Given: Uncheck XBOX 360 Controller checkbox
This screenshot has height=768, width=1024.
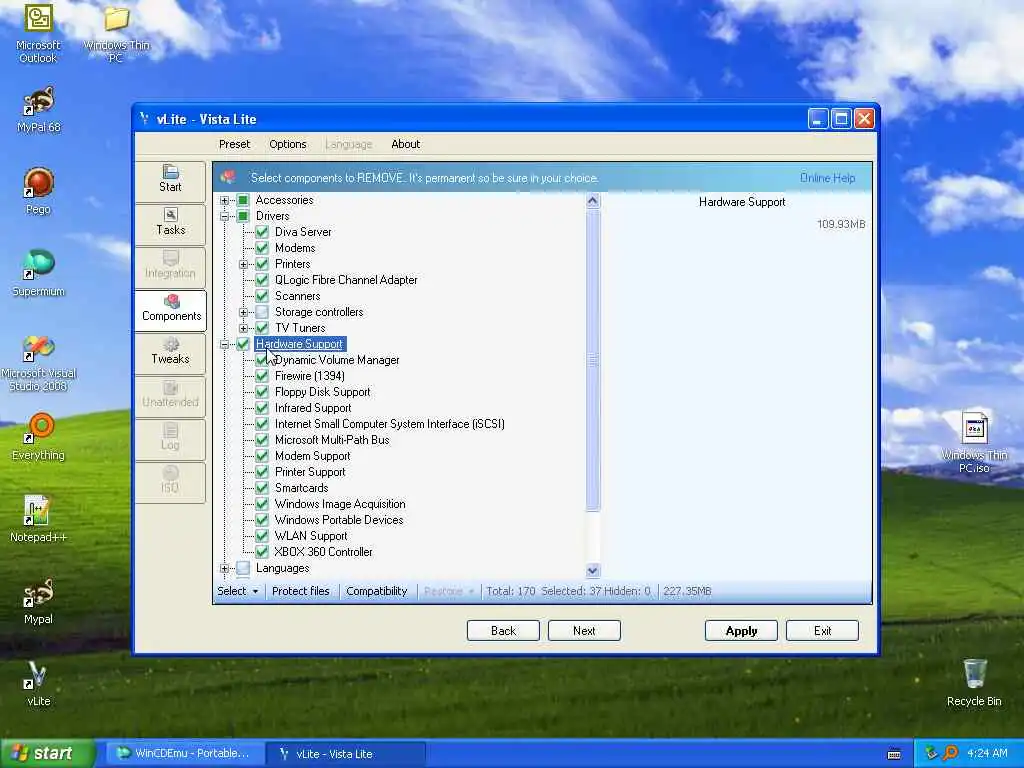Looking at the screenshot, I should (262, 552).
